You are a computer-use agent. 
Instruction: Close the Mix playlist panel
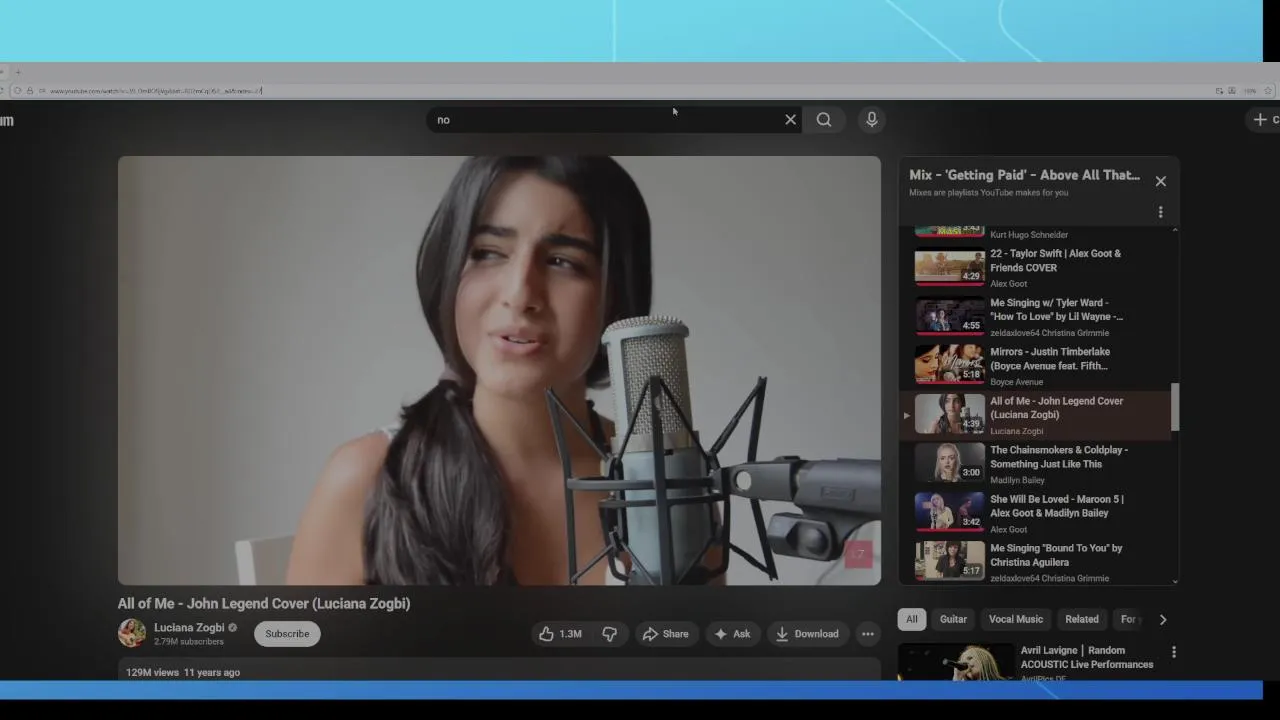click(x=1161, y=181)
